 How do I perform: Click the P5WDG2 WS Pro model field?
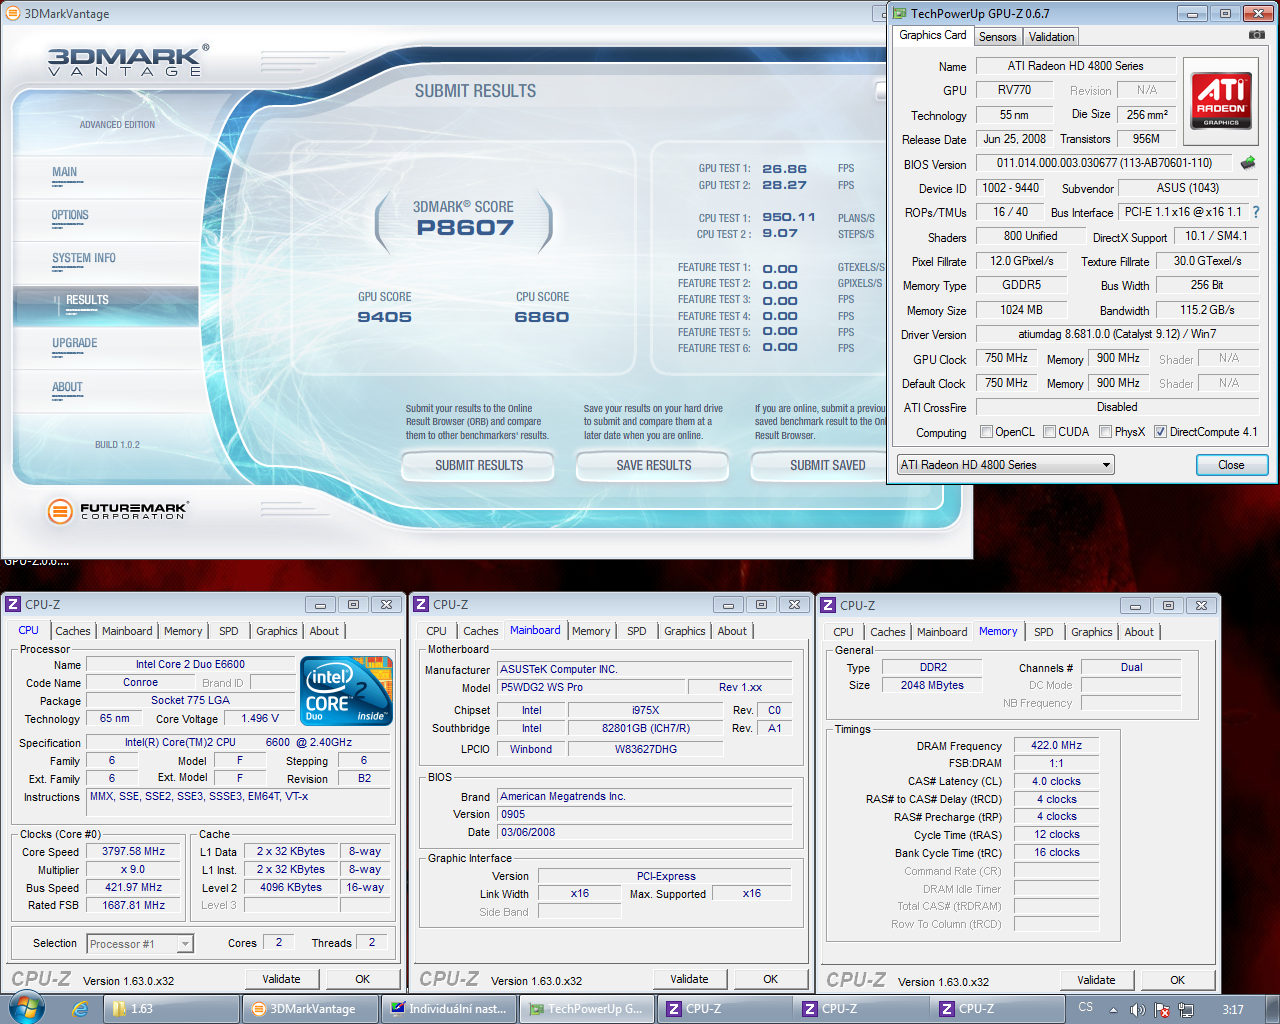pos(591,687)
